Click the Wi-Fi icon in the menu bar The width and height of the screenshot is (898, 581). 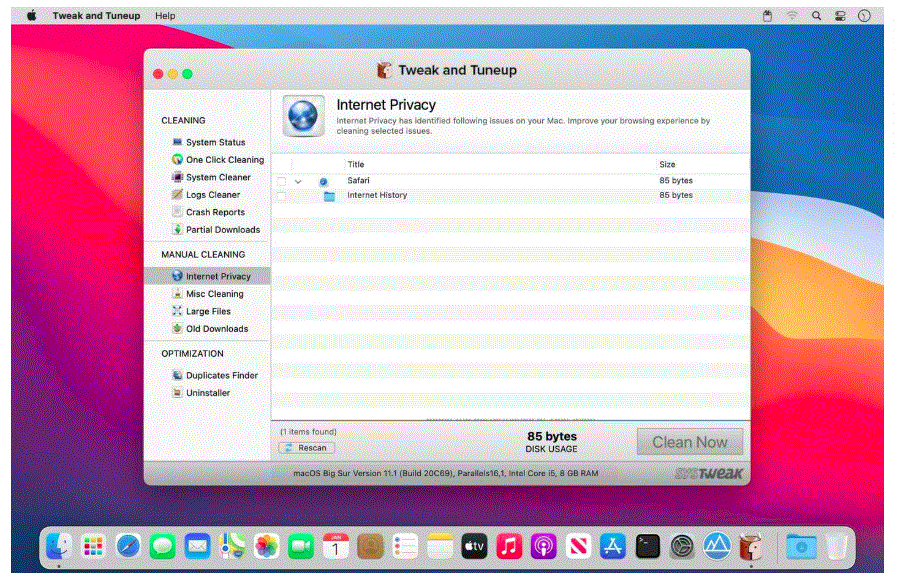click(x=792, y=16)
